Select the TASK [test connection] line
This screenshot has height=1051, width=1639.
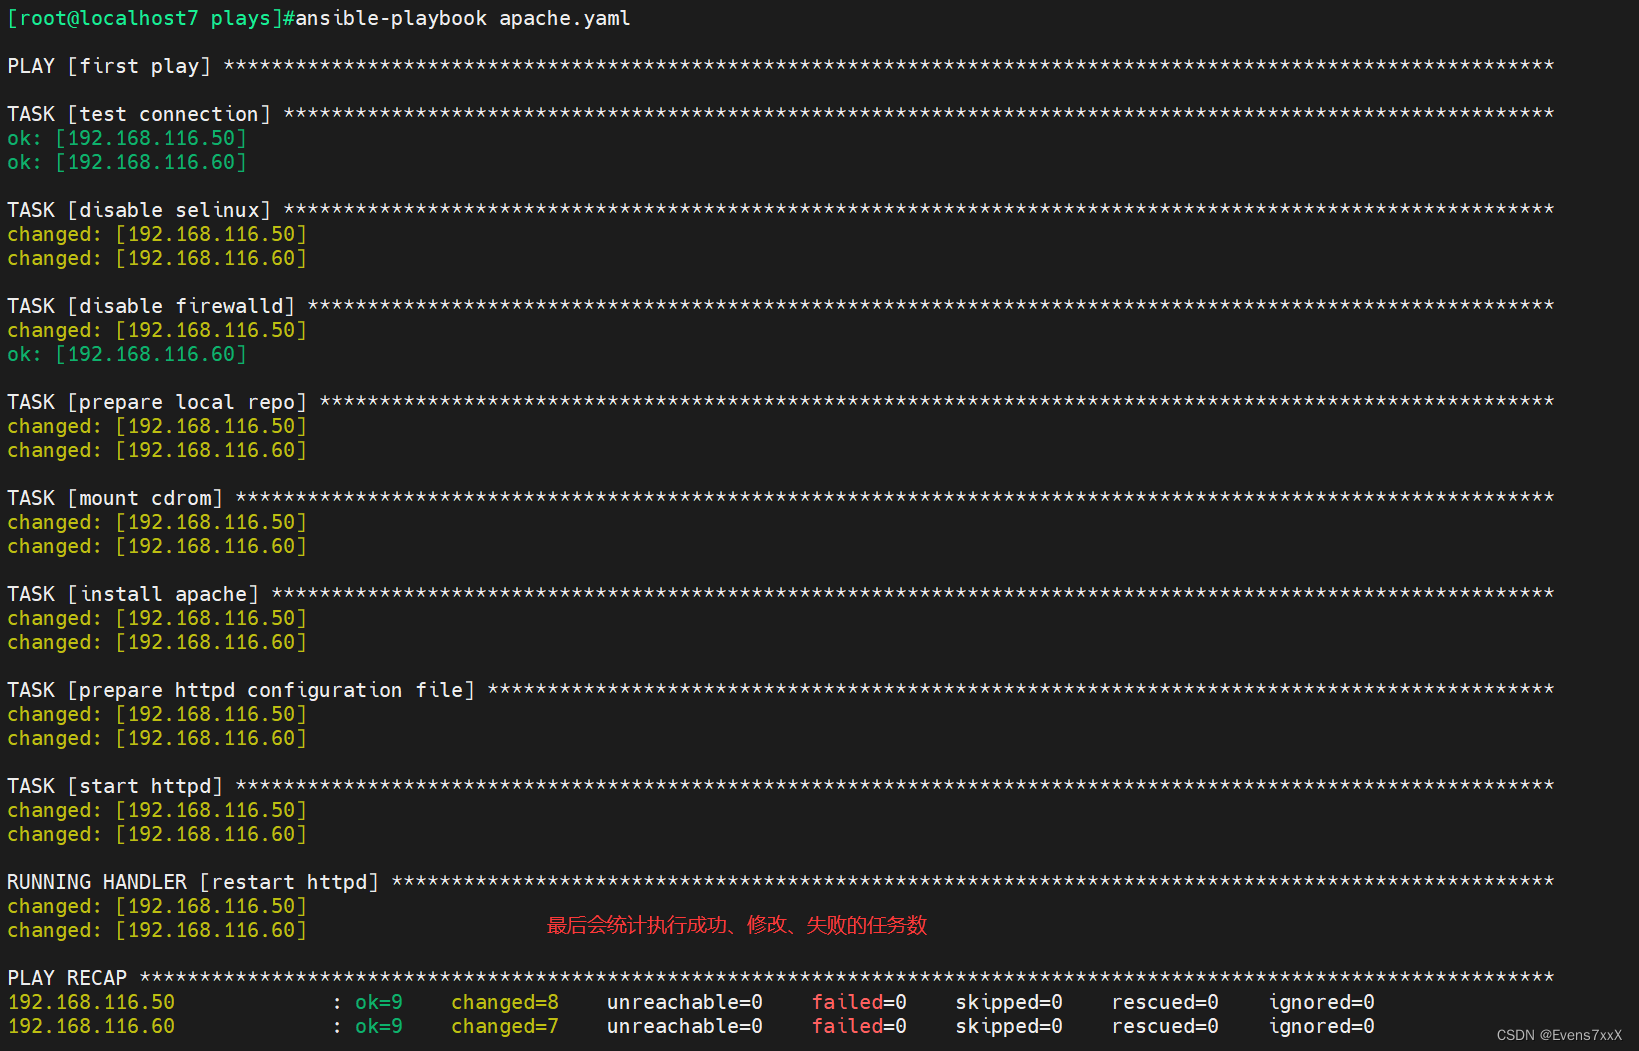139,114
